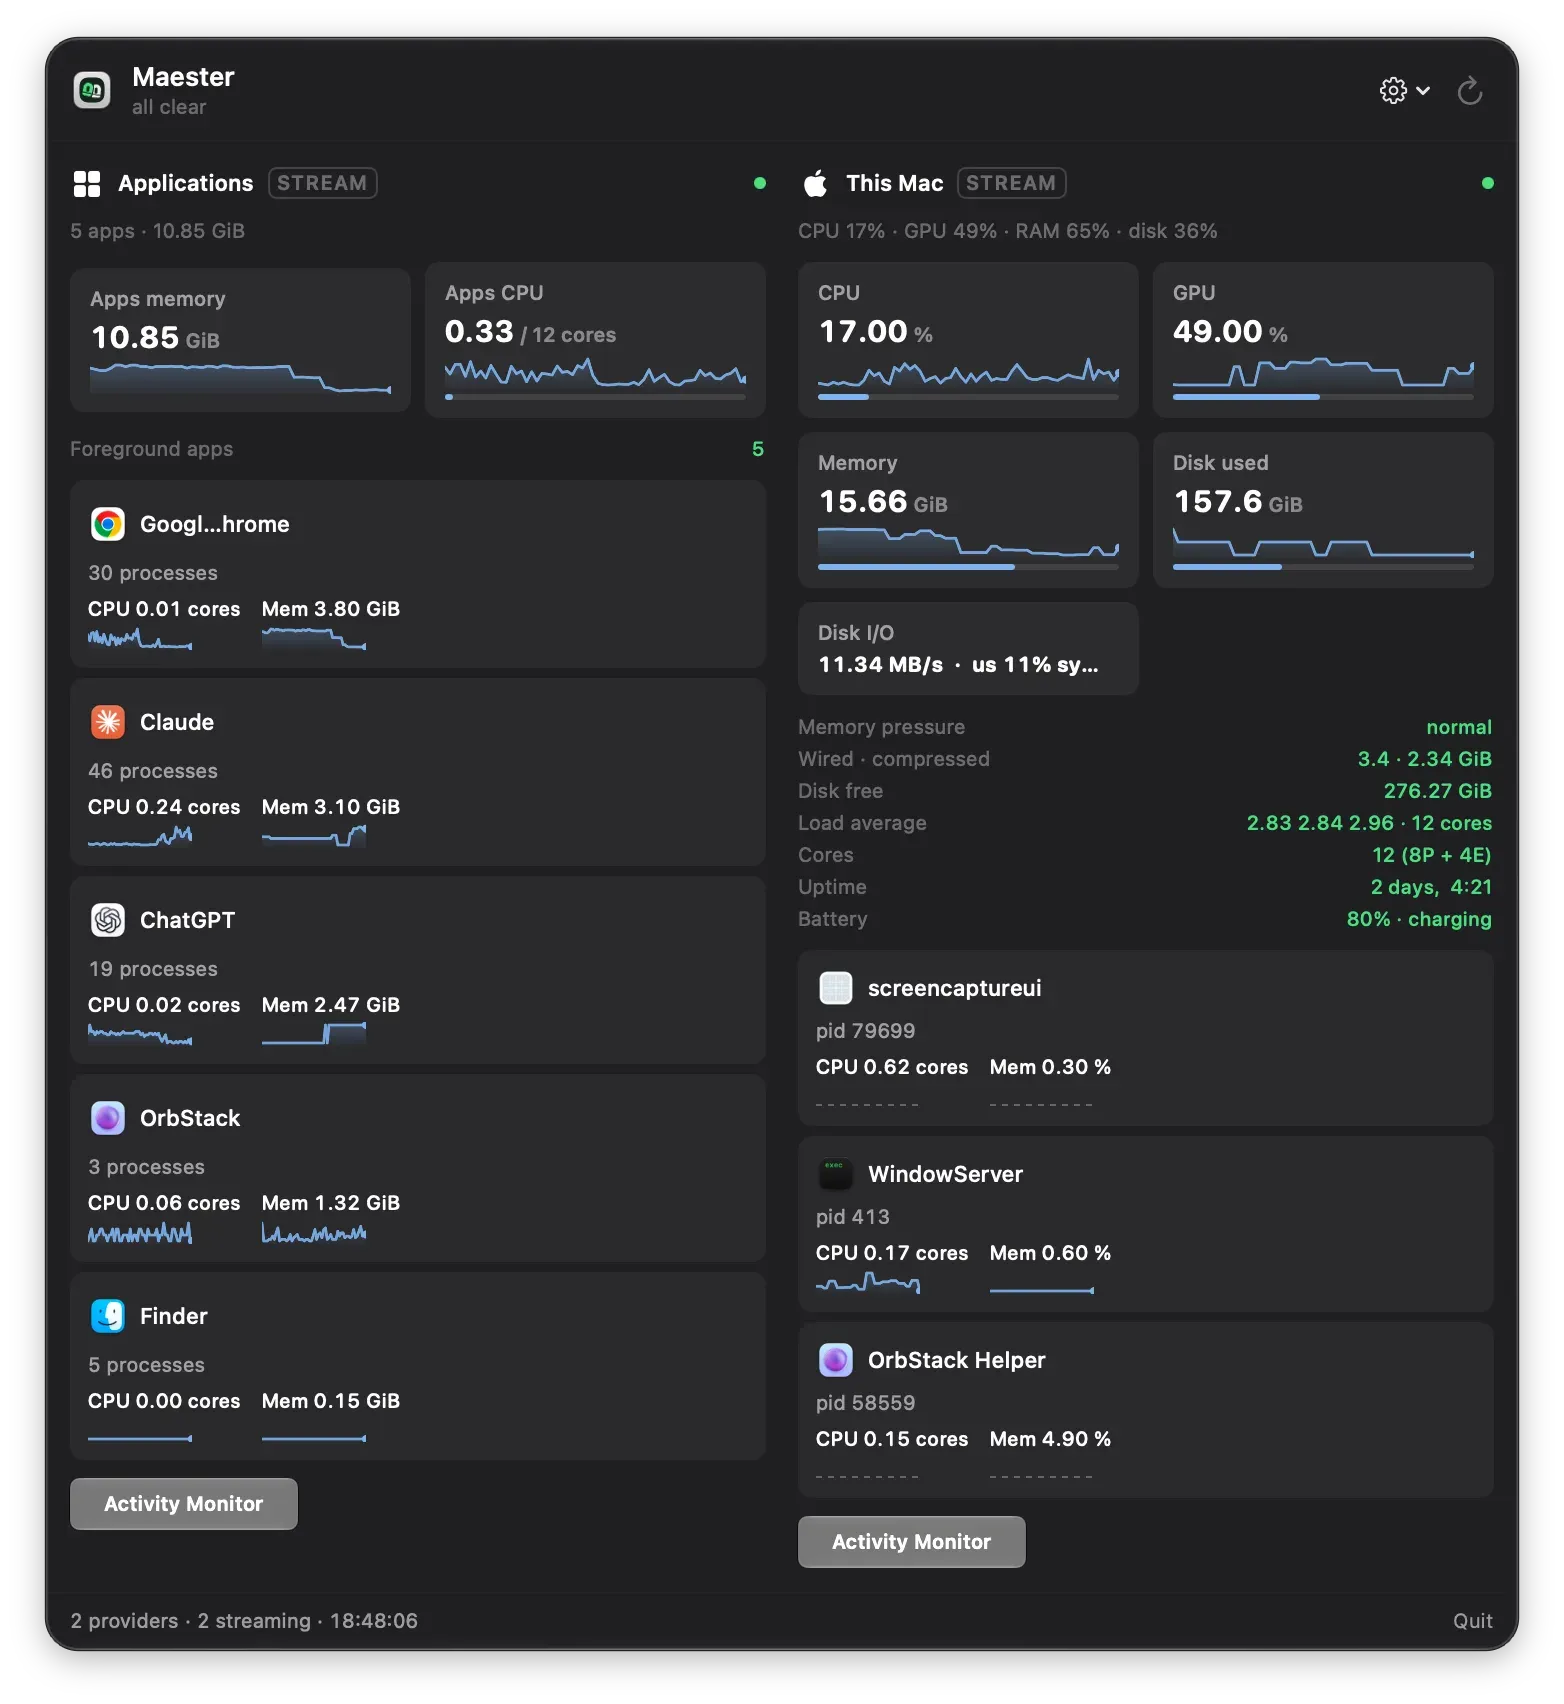Open Activity Monitor under This Mac
The width and height of the screenshot is (1564, 1704).
(912, 1542)
